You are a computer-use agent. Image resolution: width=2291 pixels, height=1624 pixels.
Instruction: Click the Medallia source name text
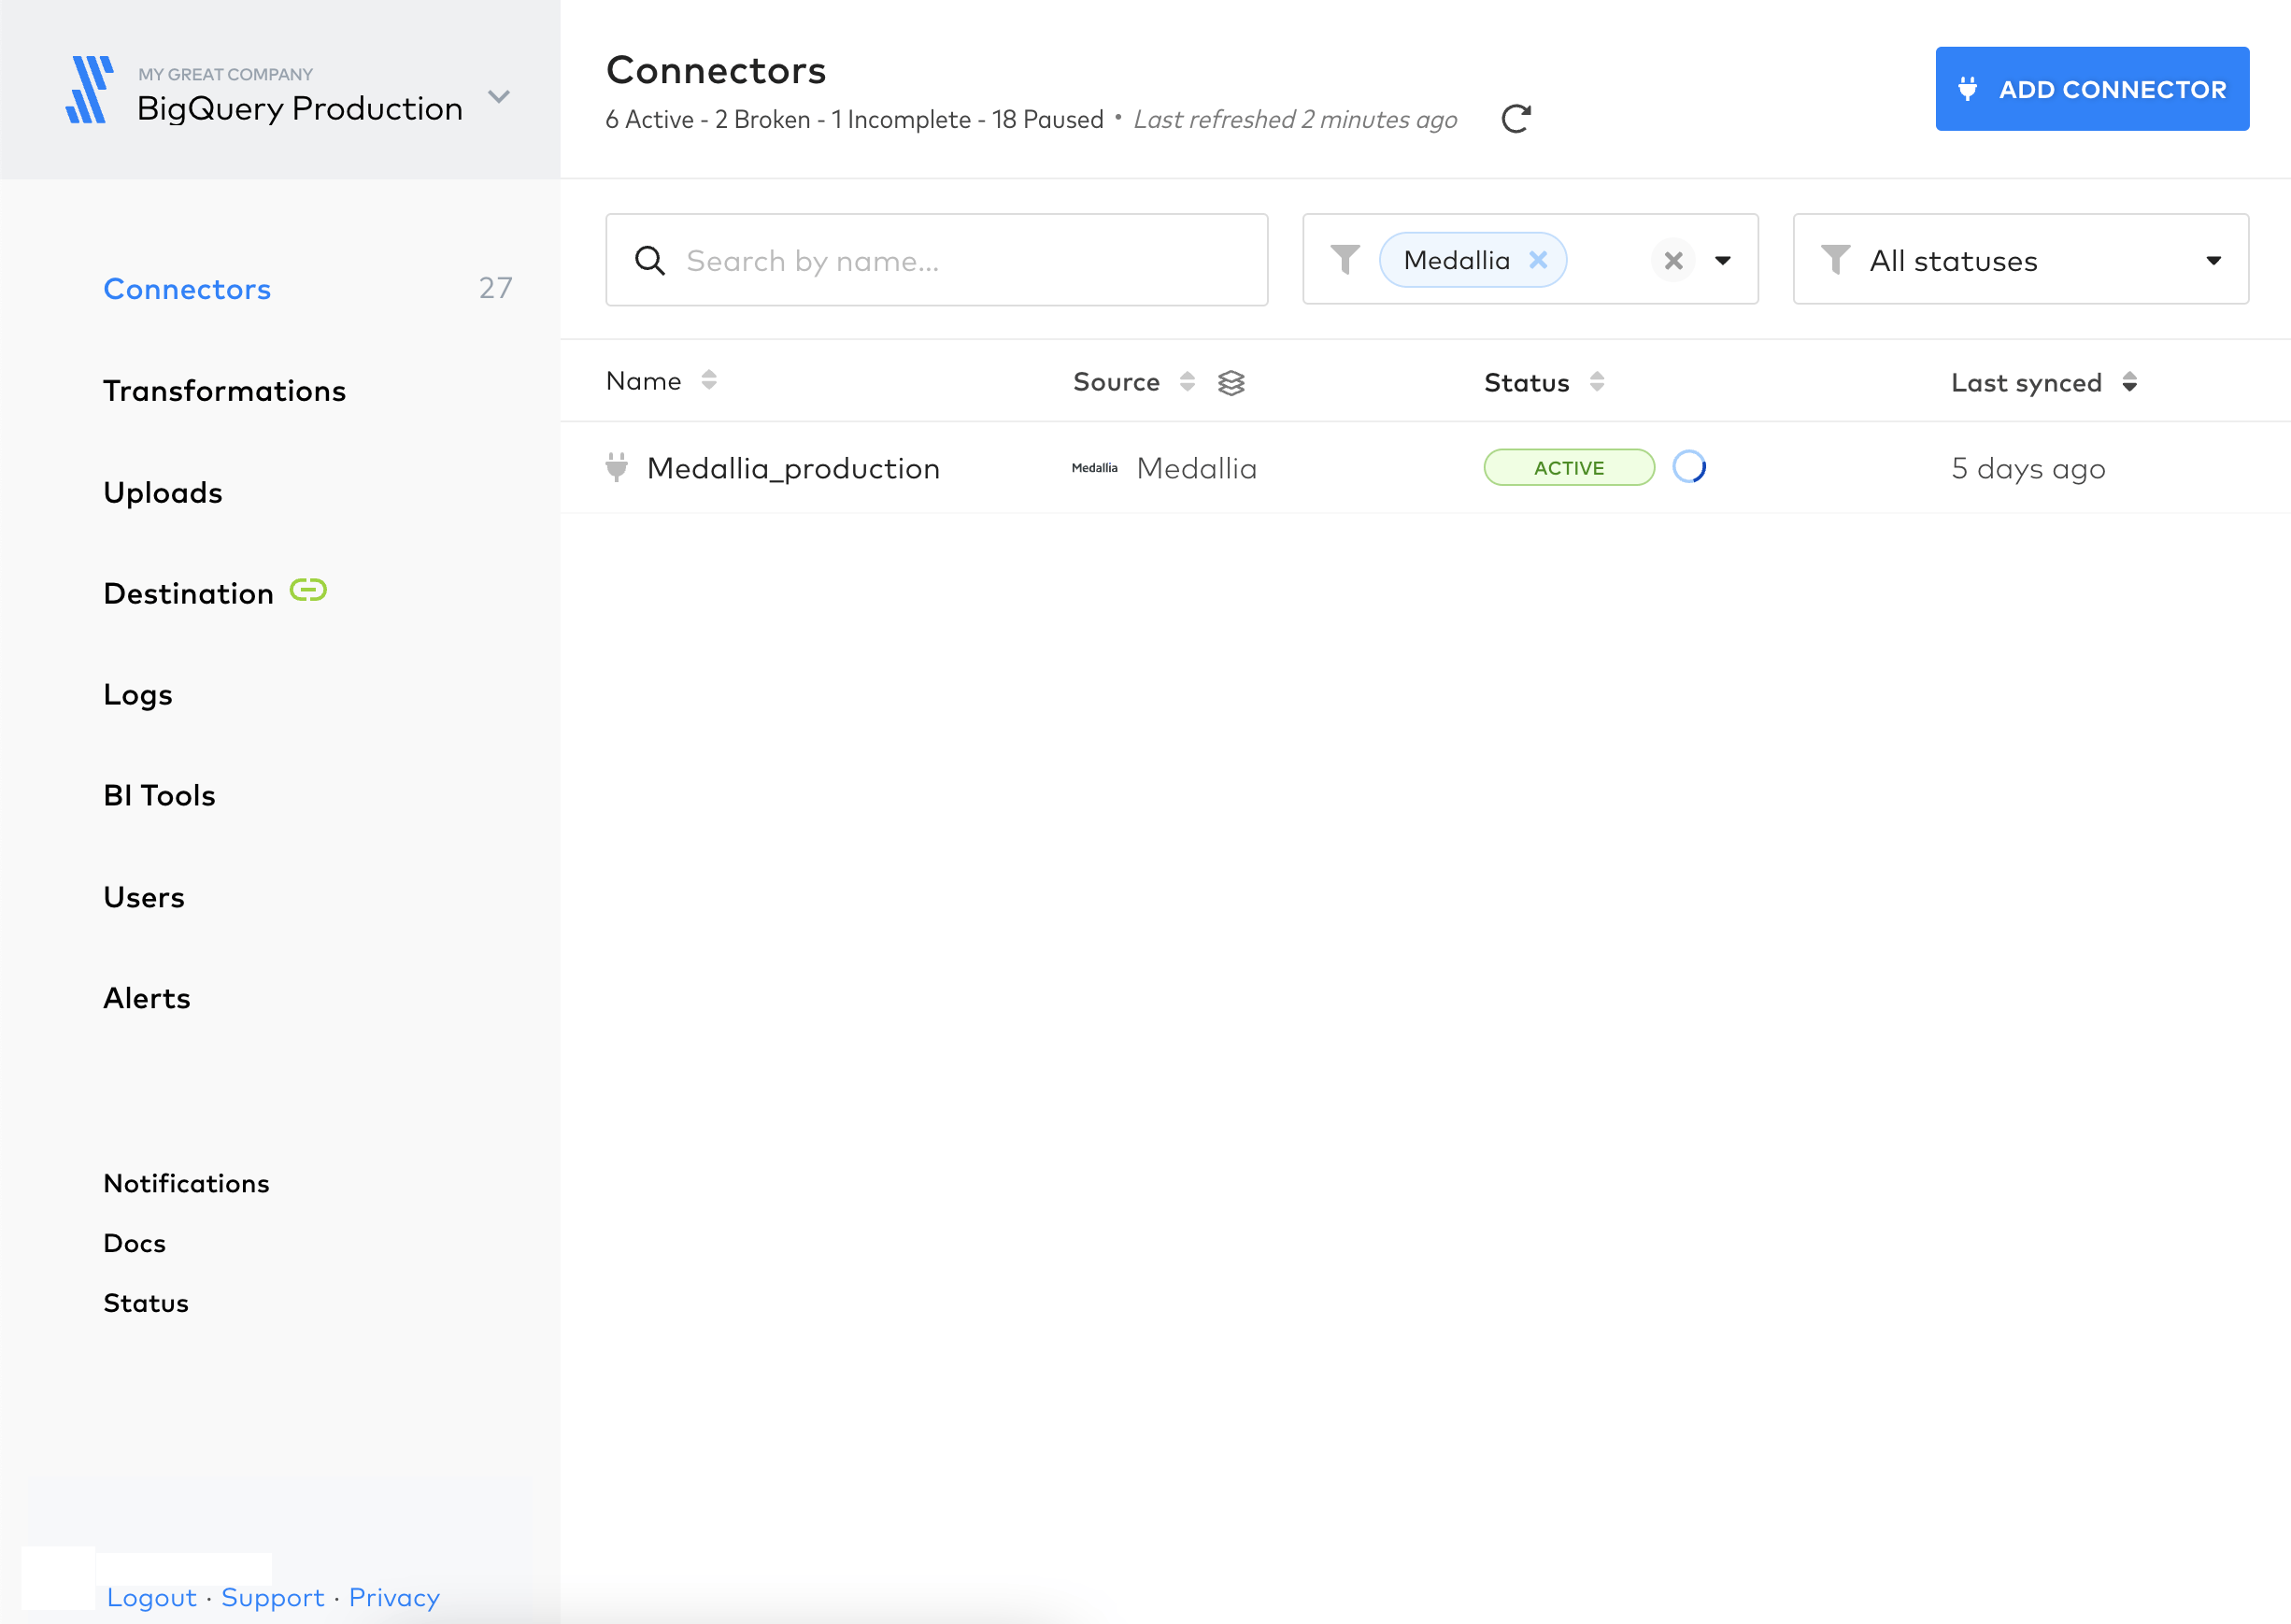(1197, 468)
